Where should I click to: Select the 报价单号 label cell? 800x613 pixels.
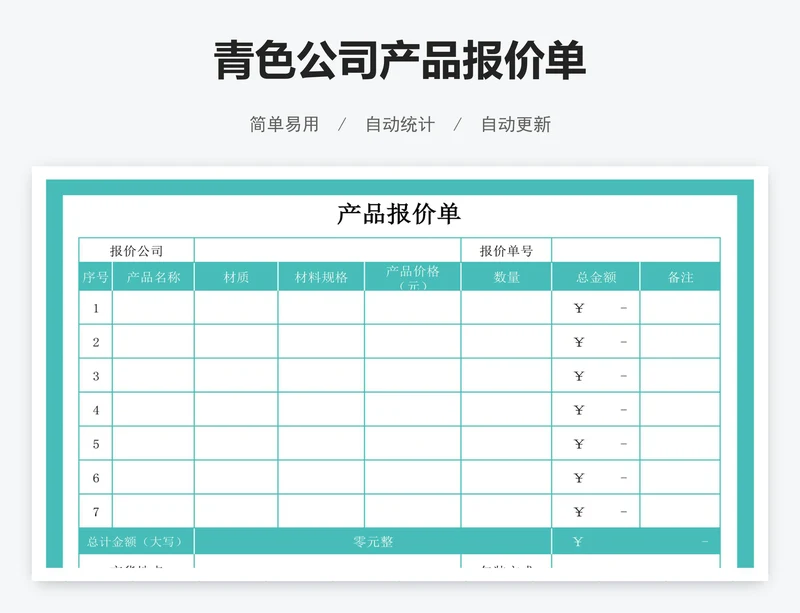point(506,251)
